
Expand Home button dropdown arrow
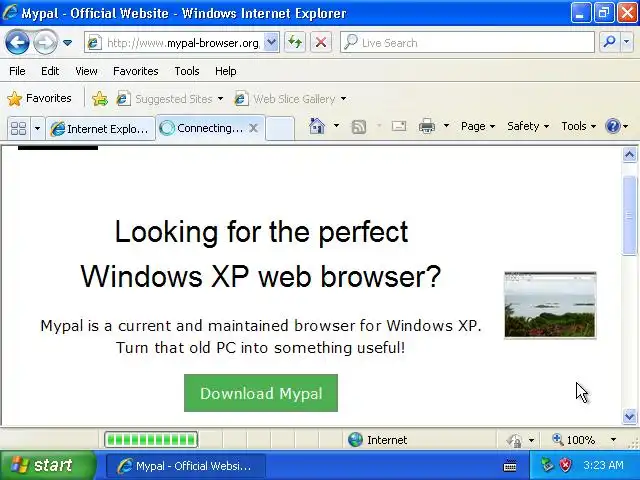pyautogui.click(x=336, y=126)
